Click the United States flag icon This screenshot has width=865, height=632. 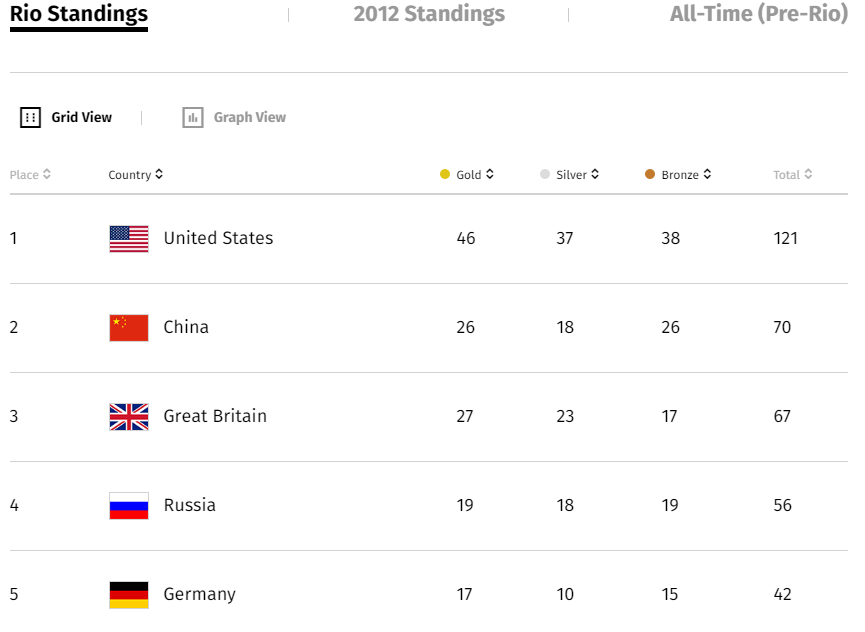[129, 239]
